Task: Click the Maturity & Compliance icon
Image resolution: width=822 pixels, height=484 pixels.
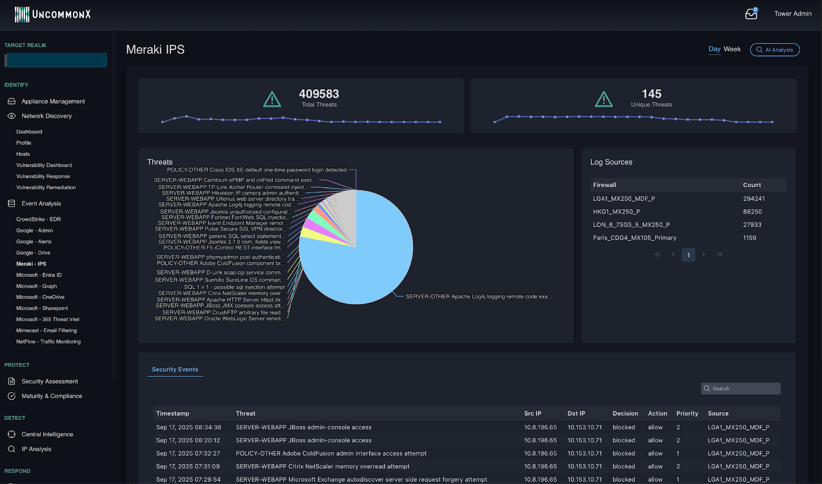Action: tap(12, 396)
